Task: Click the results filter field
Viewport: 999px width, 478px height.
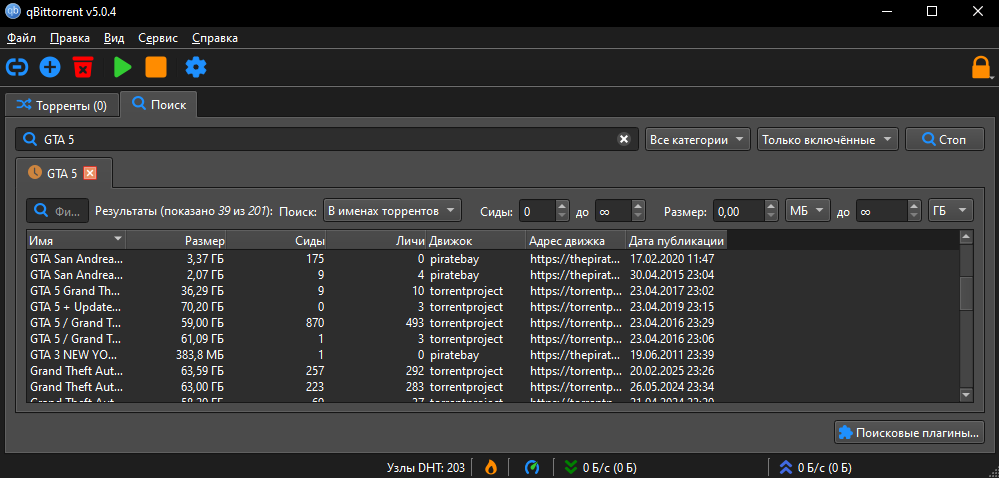Action: tap(58, 211)
